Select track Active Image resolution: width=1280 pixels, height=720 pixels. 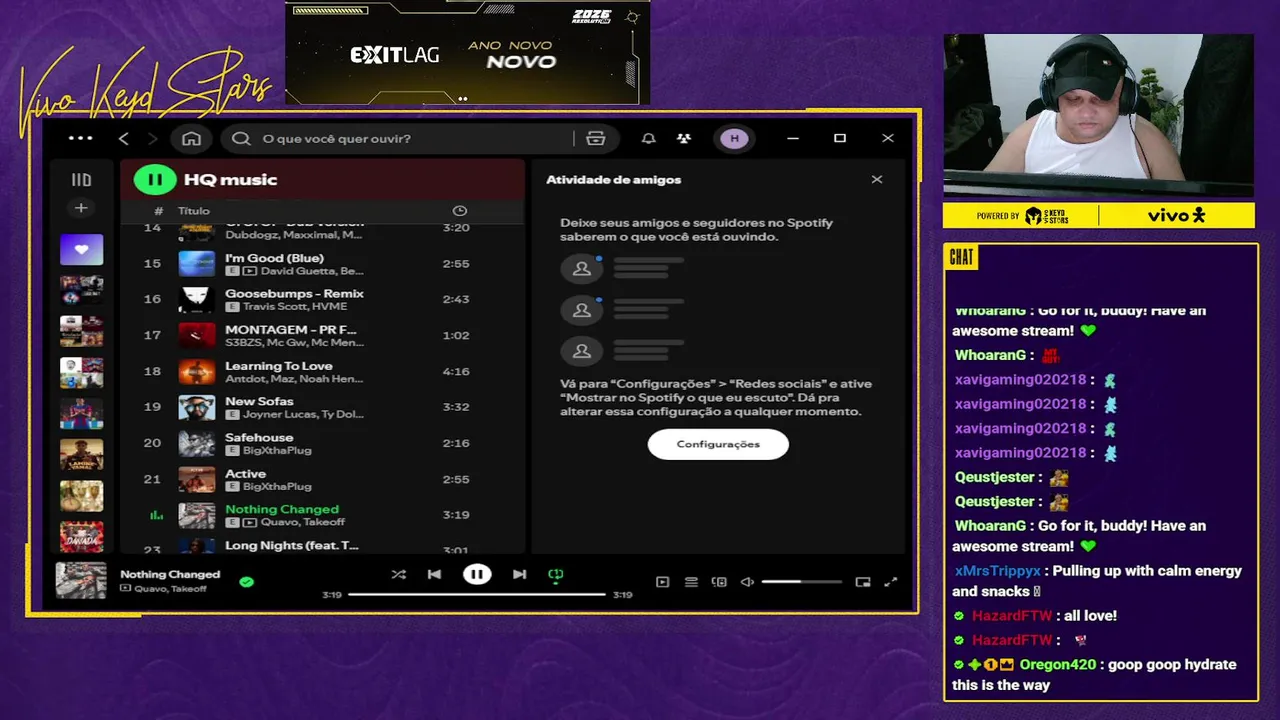(322, 480)
